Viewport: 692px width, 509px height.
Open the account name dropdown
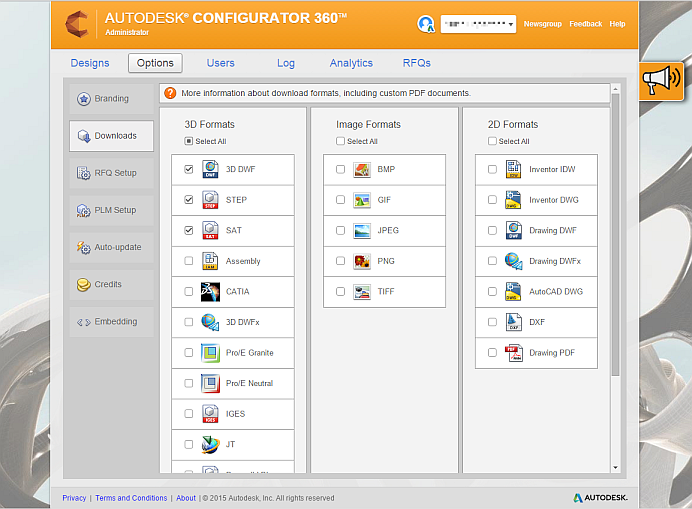478,24
